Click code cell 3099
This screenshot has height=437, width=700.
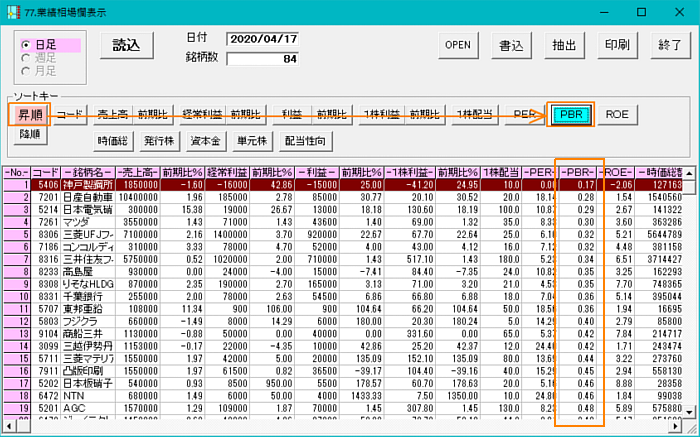[46, 346]
